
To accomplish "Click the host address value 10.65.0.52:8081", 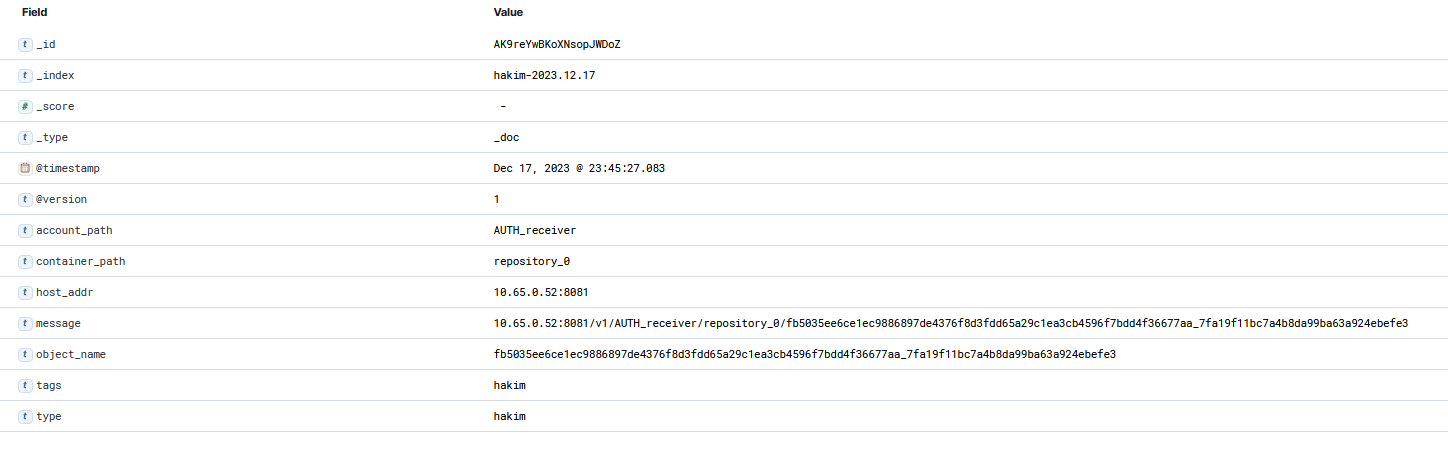I will coord(541,293).
